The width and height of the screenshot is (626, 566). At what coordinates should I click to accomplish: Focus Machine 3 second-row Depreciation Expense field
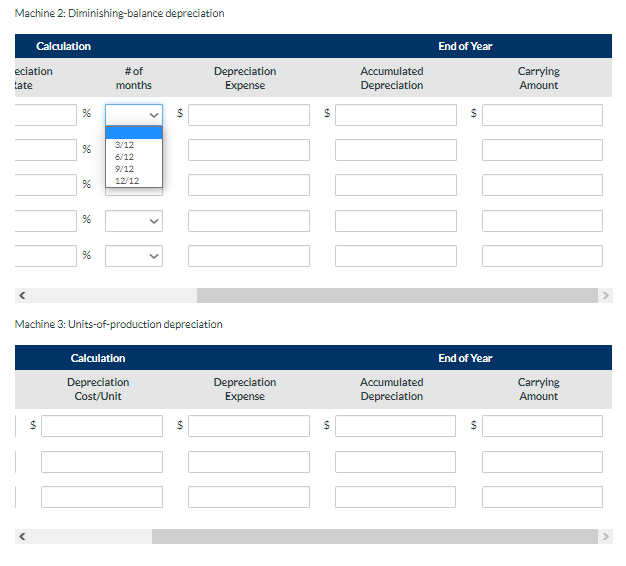click(249, 462)
